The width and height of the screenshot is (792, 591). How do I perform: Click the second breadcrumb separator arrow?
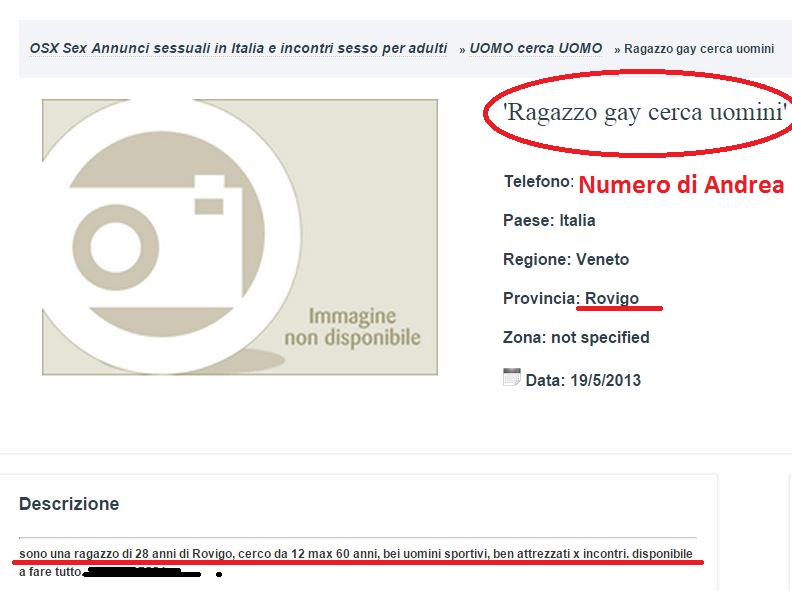tap(617, 49)
